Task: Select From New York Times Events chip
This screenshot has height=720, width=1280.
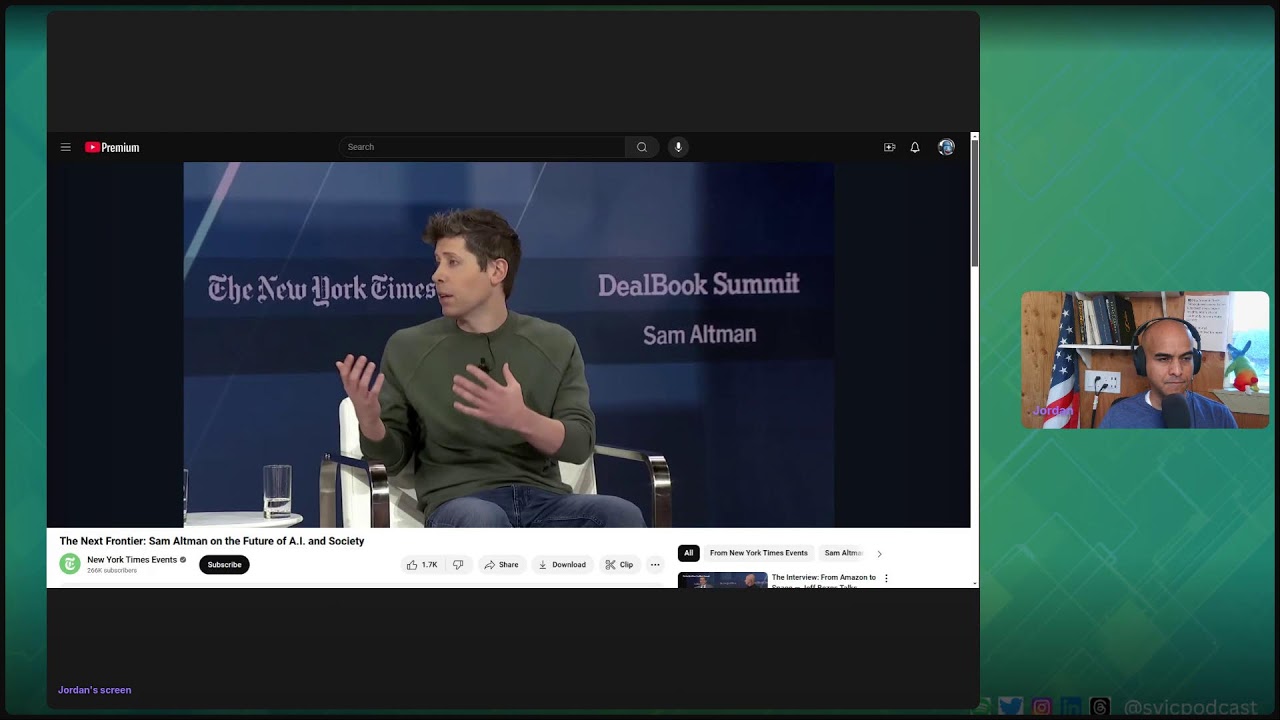Action: pos(759,553)
